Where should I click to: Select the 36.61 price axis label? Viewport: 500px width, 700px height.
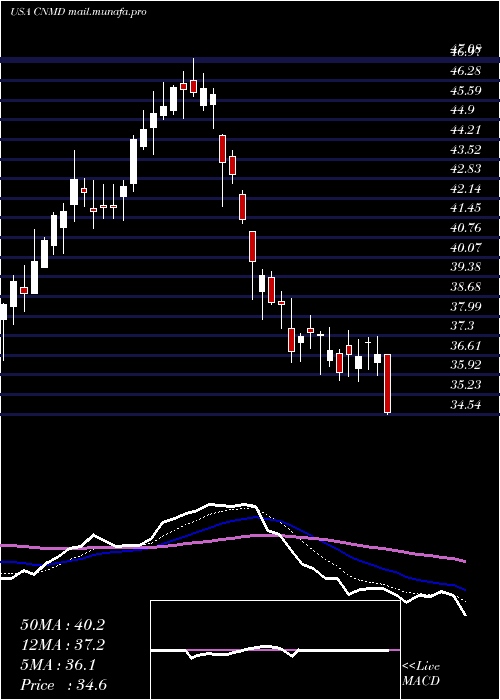tap(465, 346)
